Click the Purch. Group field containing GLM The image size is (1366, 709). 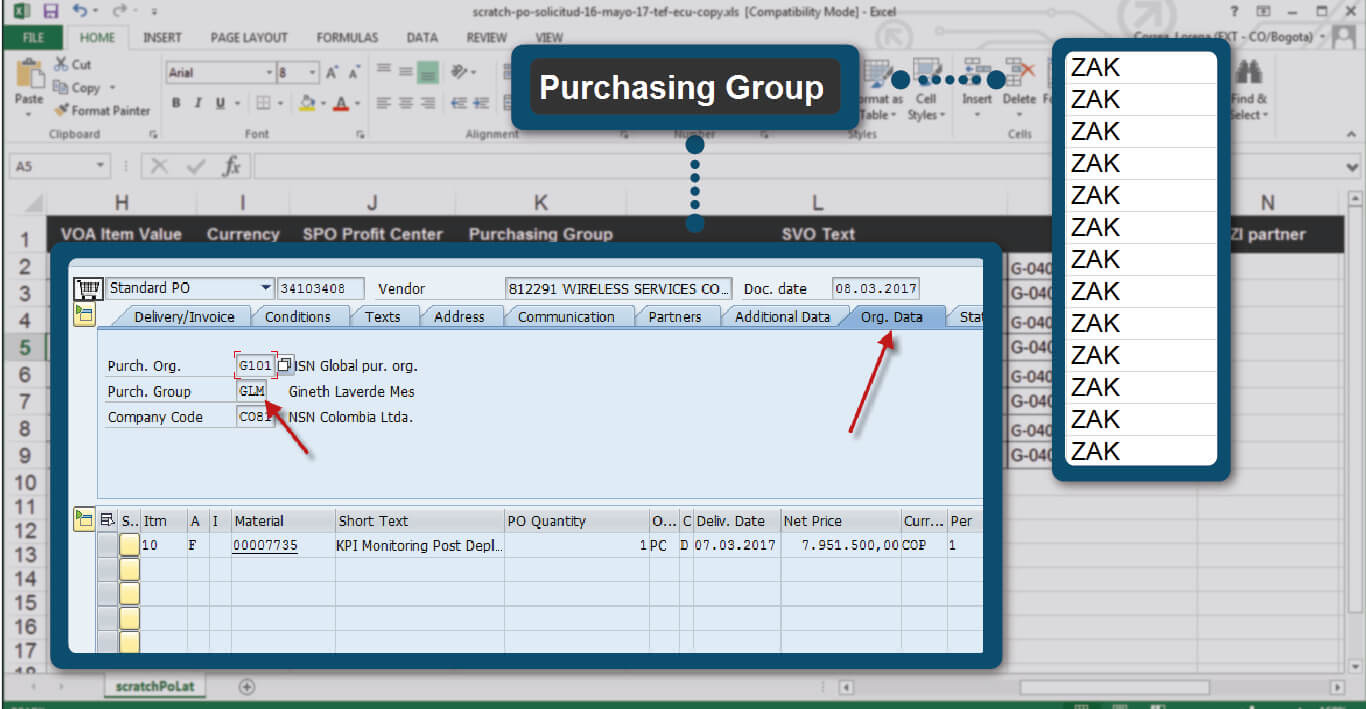tap(251, 392)
